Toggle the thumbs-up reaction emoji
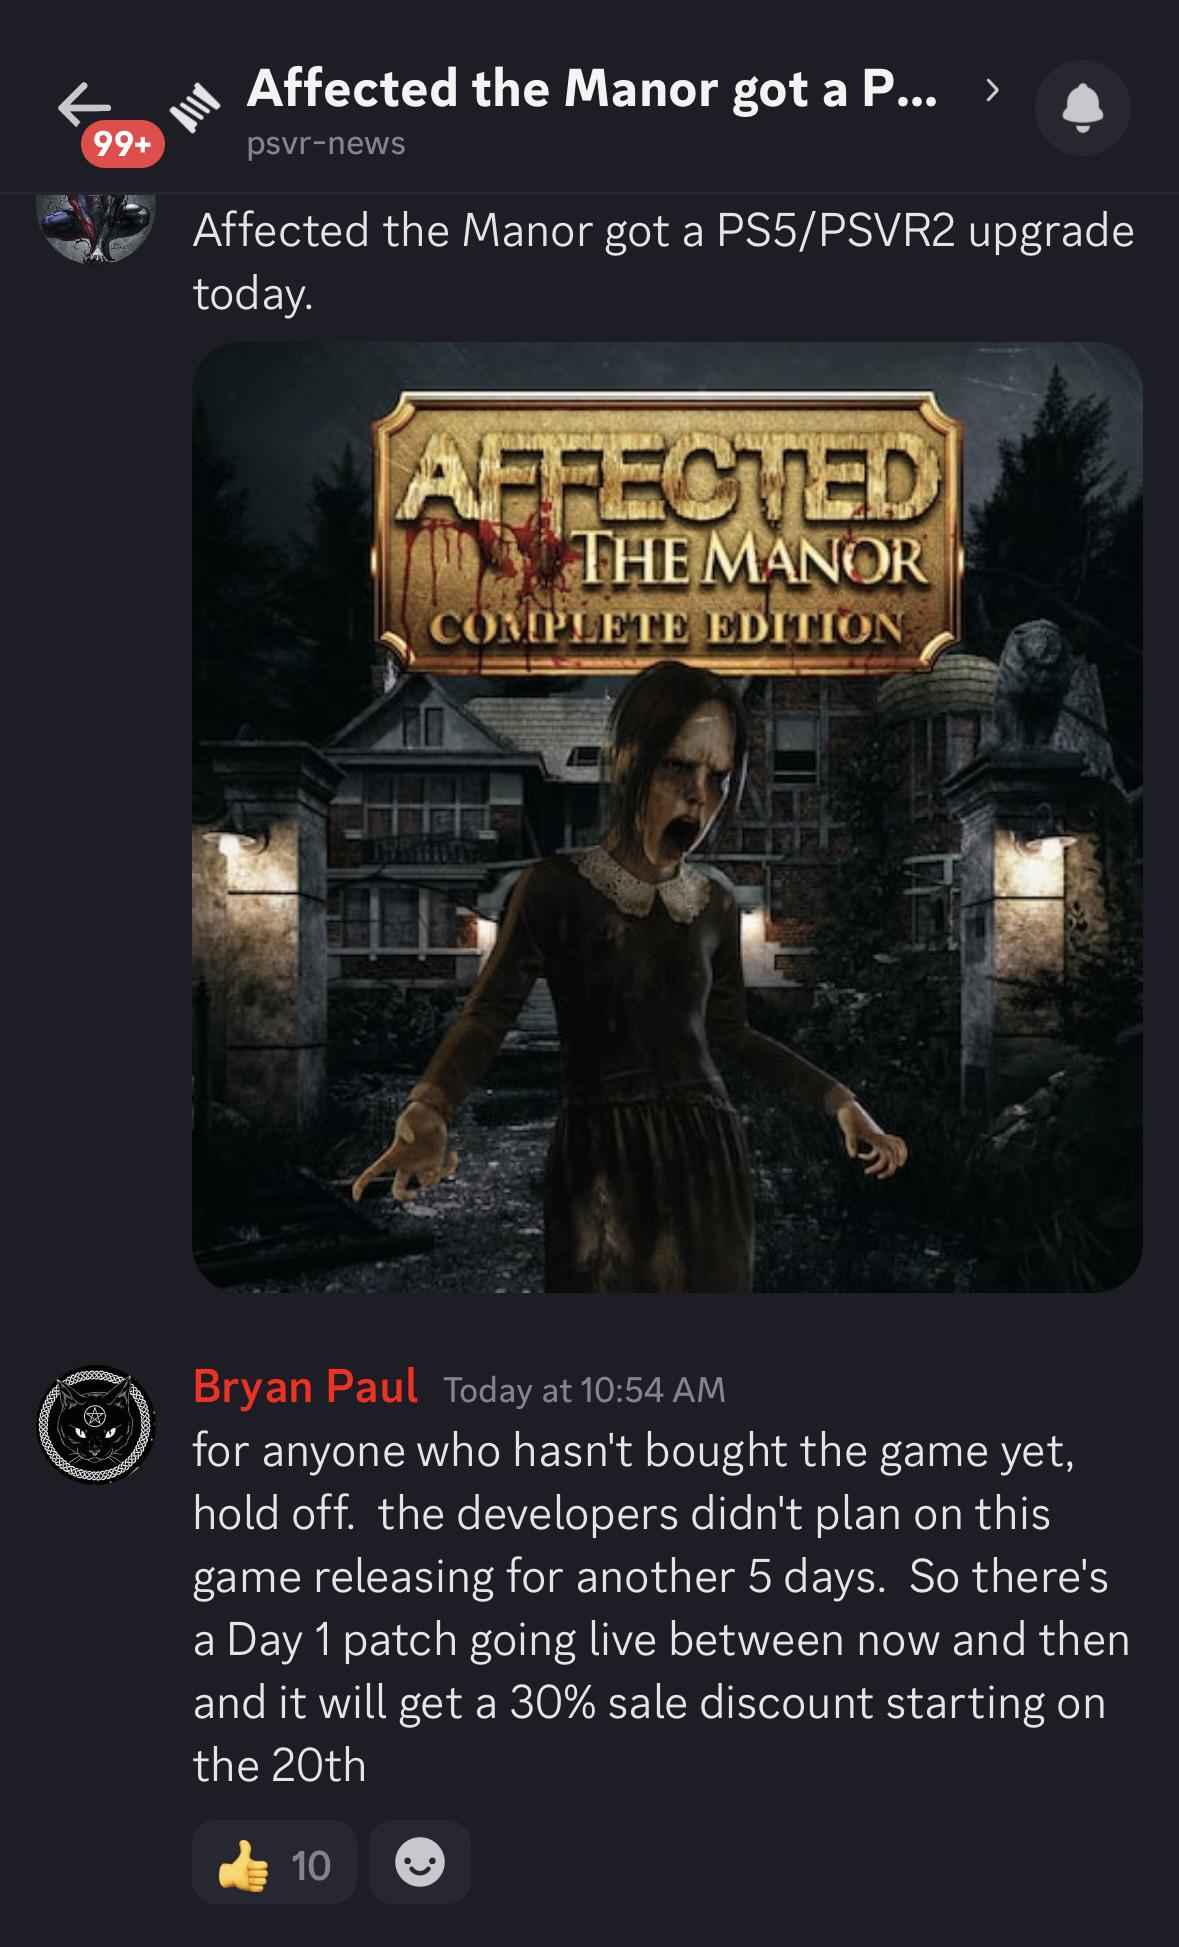The height and width of the screenshot is (1947, 1179). (x=244, y=1865)
